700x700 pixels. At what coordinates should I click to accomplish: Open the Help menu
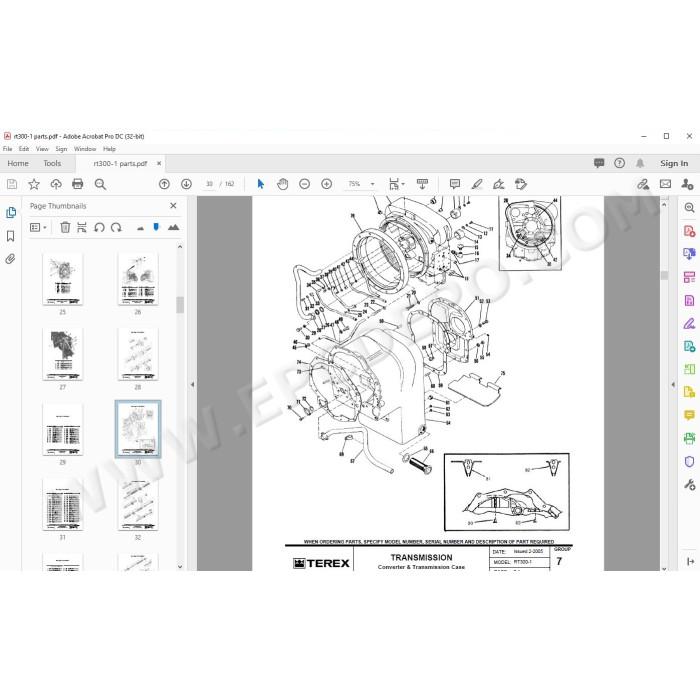(109, 149)
